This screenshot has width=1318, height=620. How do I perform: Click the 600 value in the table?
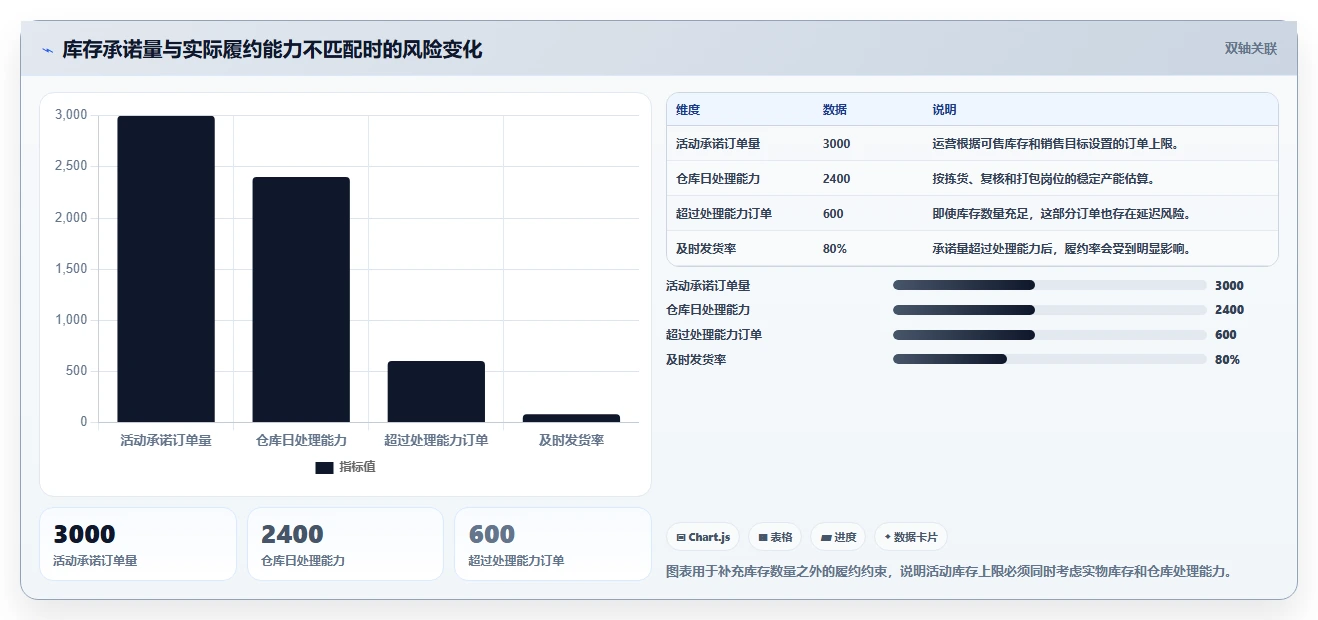tap(833, 214)
